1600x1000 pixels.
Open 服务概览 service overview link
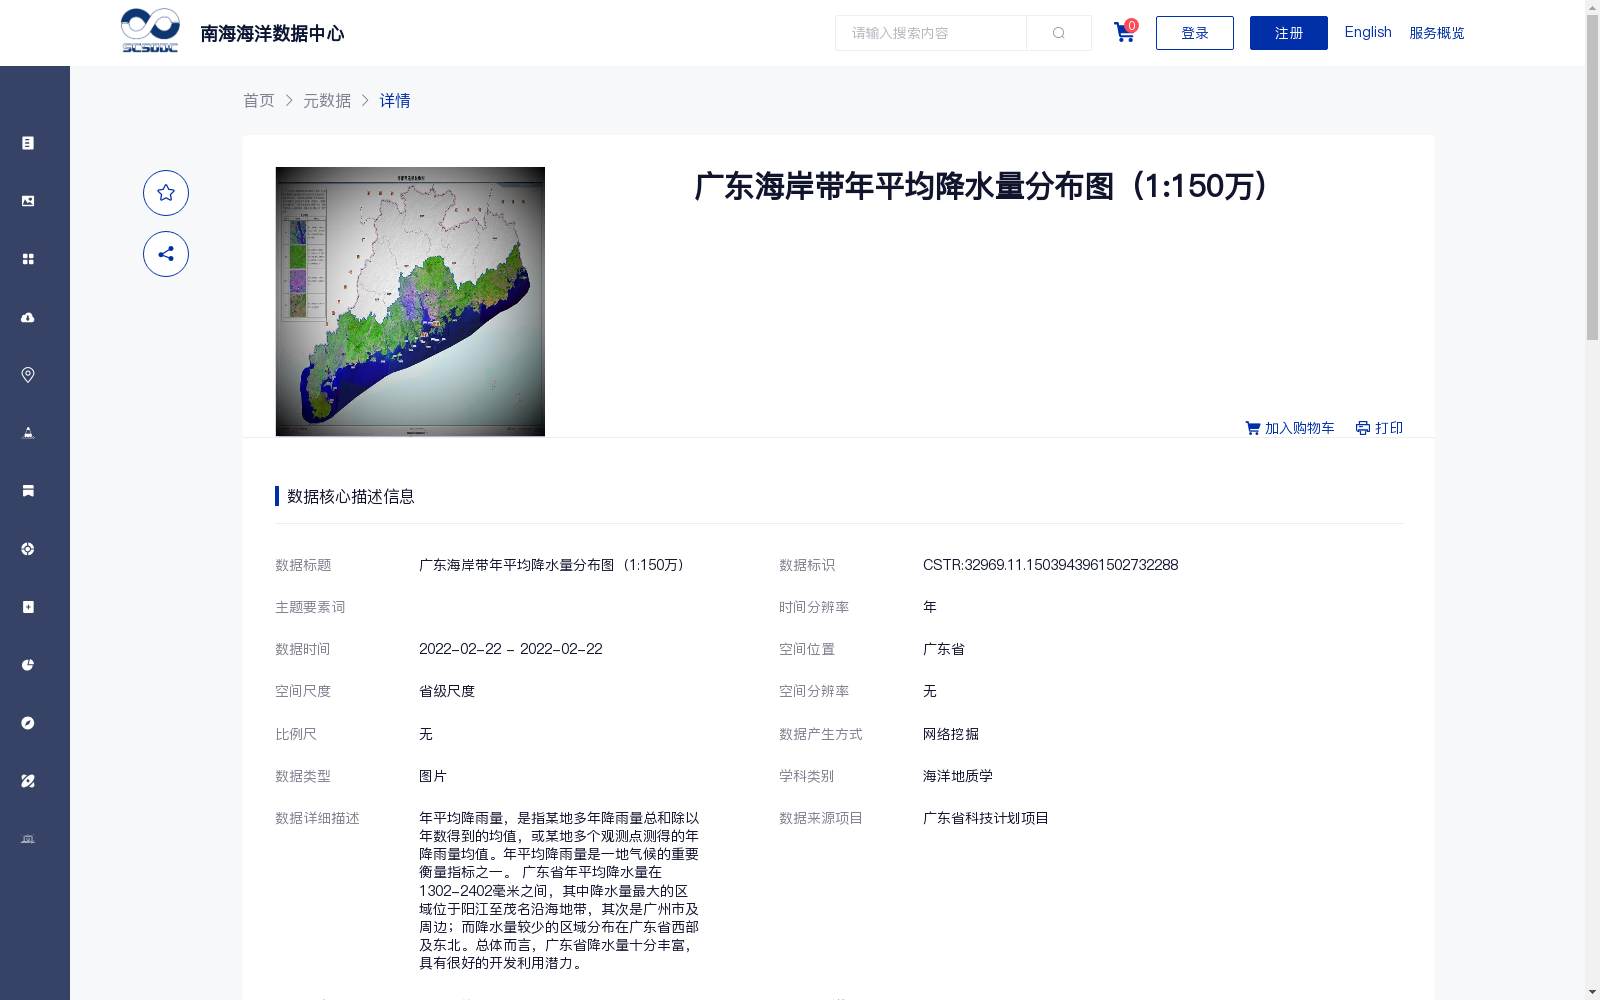pos(1437,33)
